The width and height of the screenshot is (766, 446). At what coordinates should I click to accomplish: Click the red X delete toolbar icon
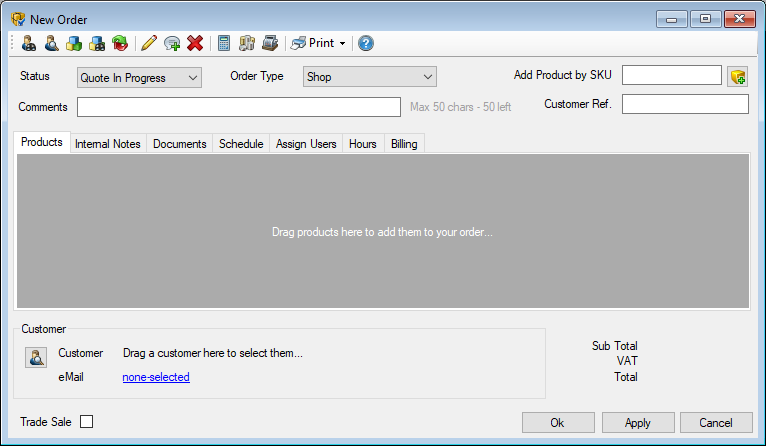point(195,43)
